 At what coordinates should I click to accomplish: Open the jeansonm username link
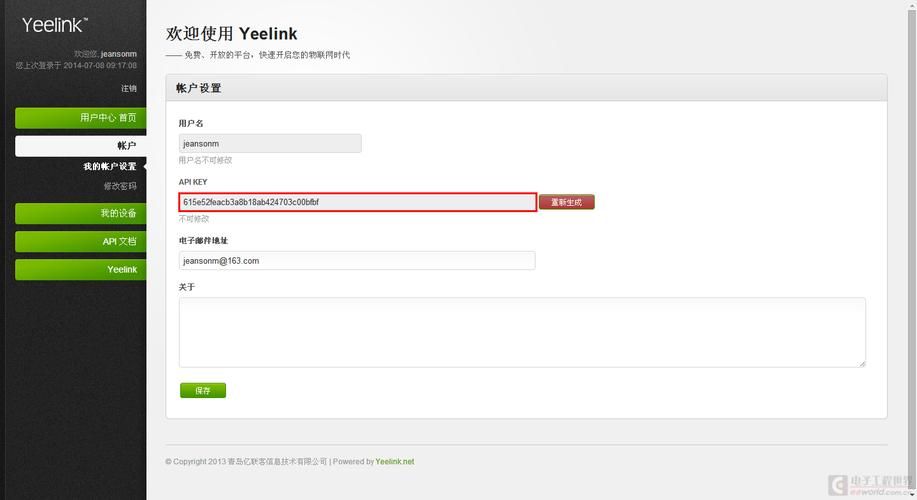pyautogui.click(x=118, y=54)
